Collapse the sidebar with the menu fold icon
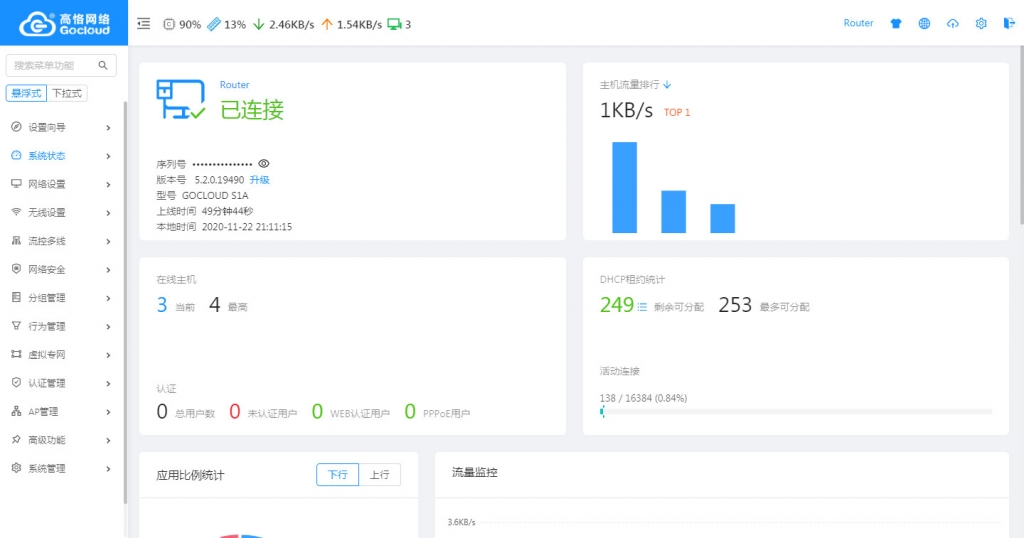 (144, 24)
